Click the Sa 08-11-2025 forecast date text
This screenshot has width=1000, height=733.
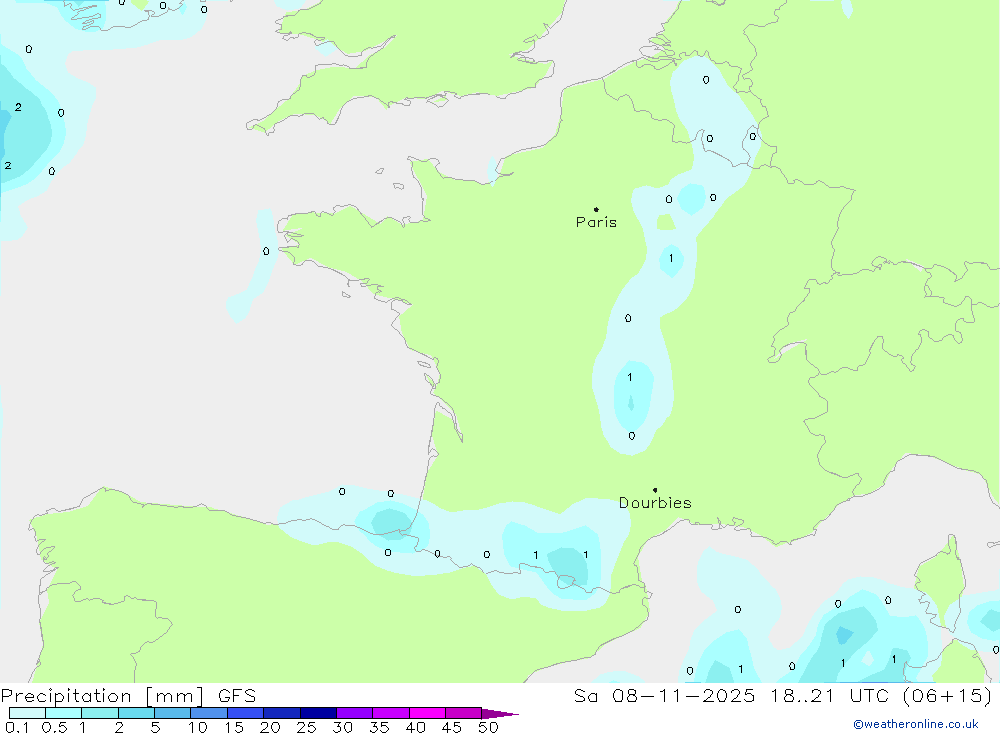(664, 695)
